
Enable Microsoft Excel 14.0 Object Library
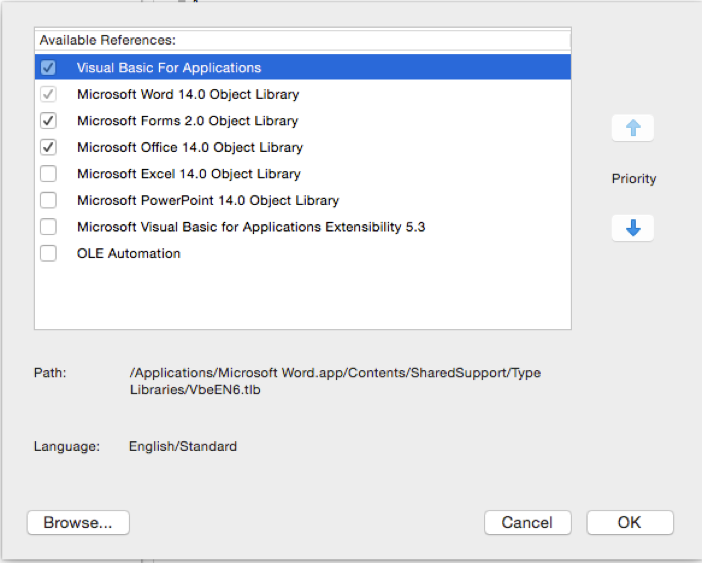click(x=48, y=174)
